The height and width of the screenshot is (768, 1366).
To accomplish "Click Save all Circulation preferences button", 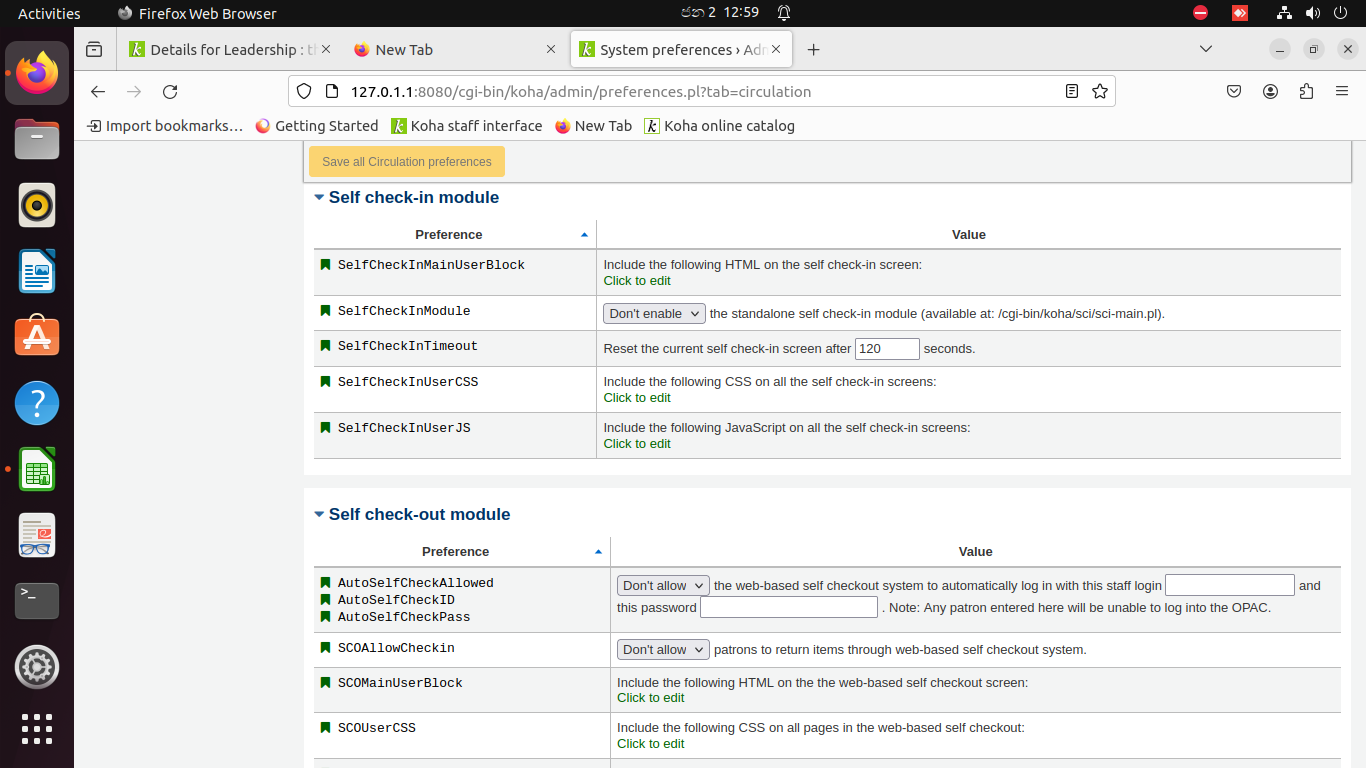I will (x=407, y=162).
